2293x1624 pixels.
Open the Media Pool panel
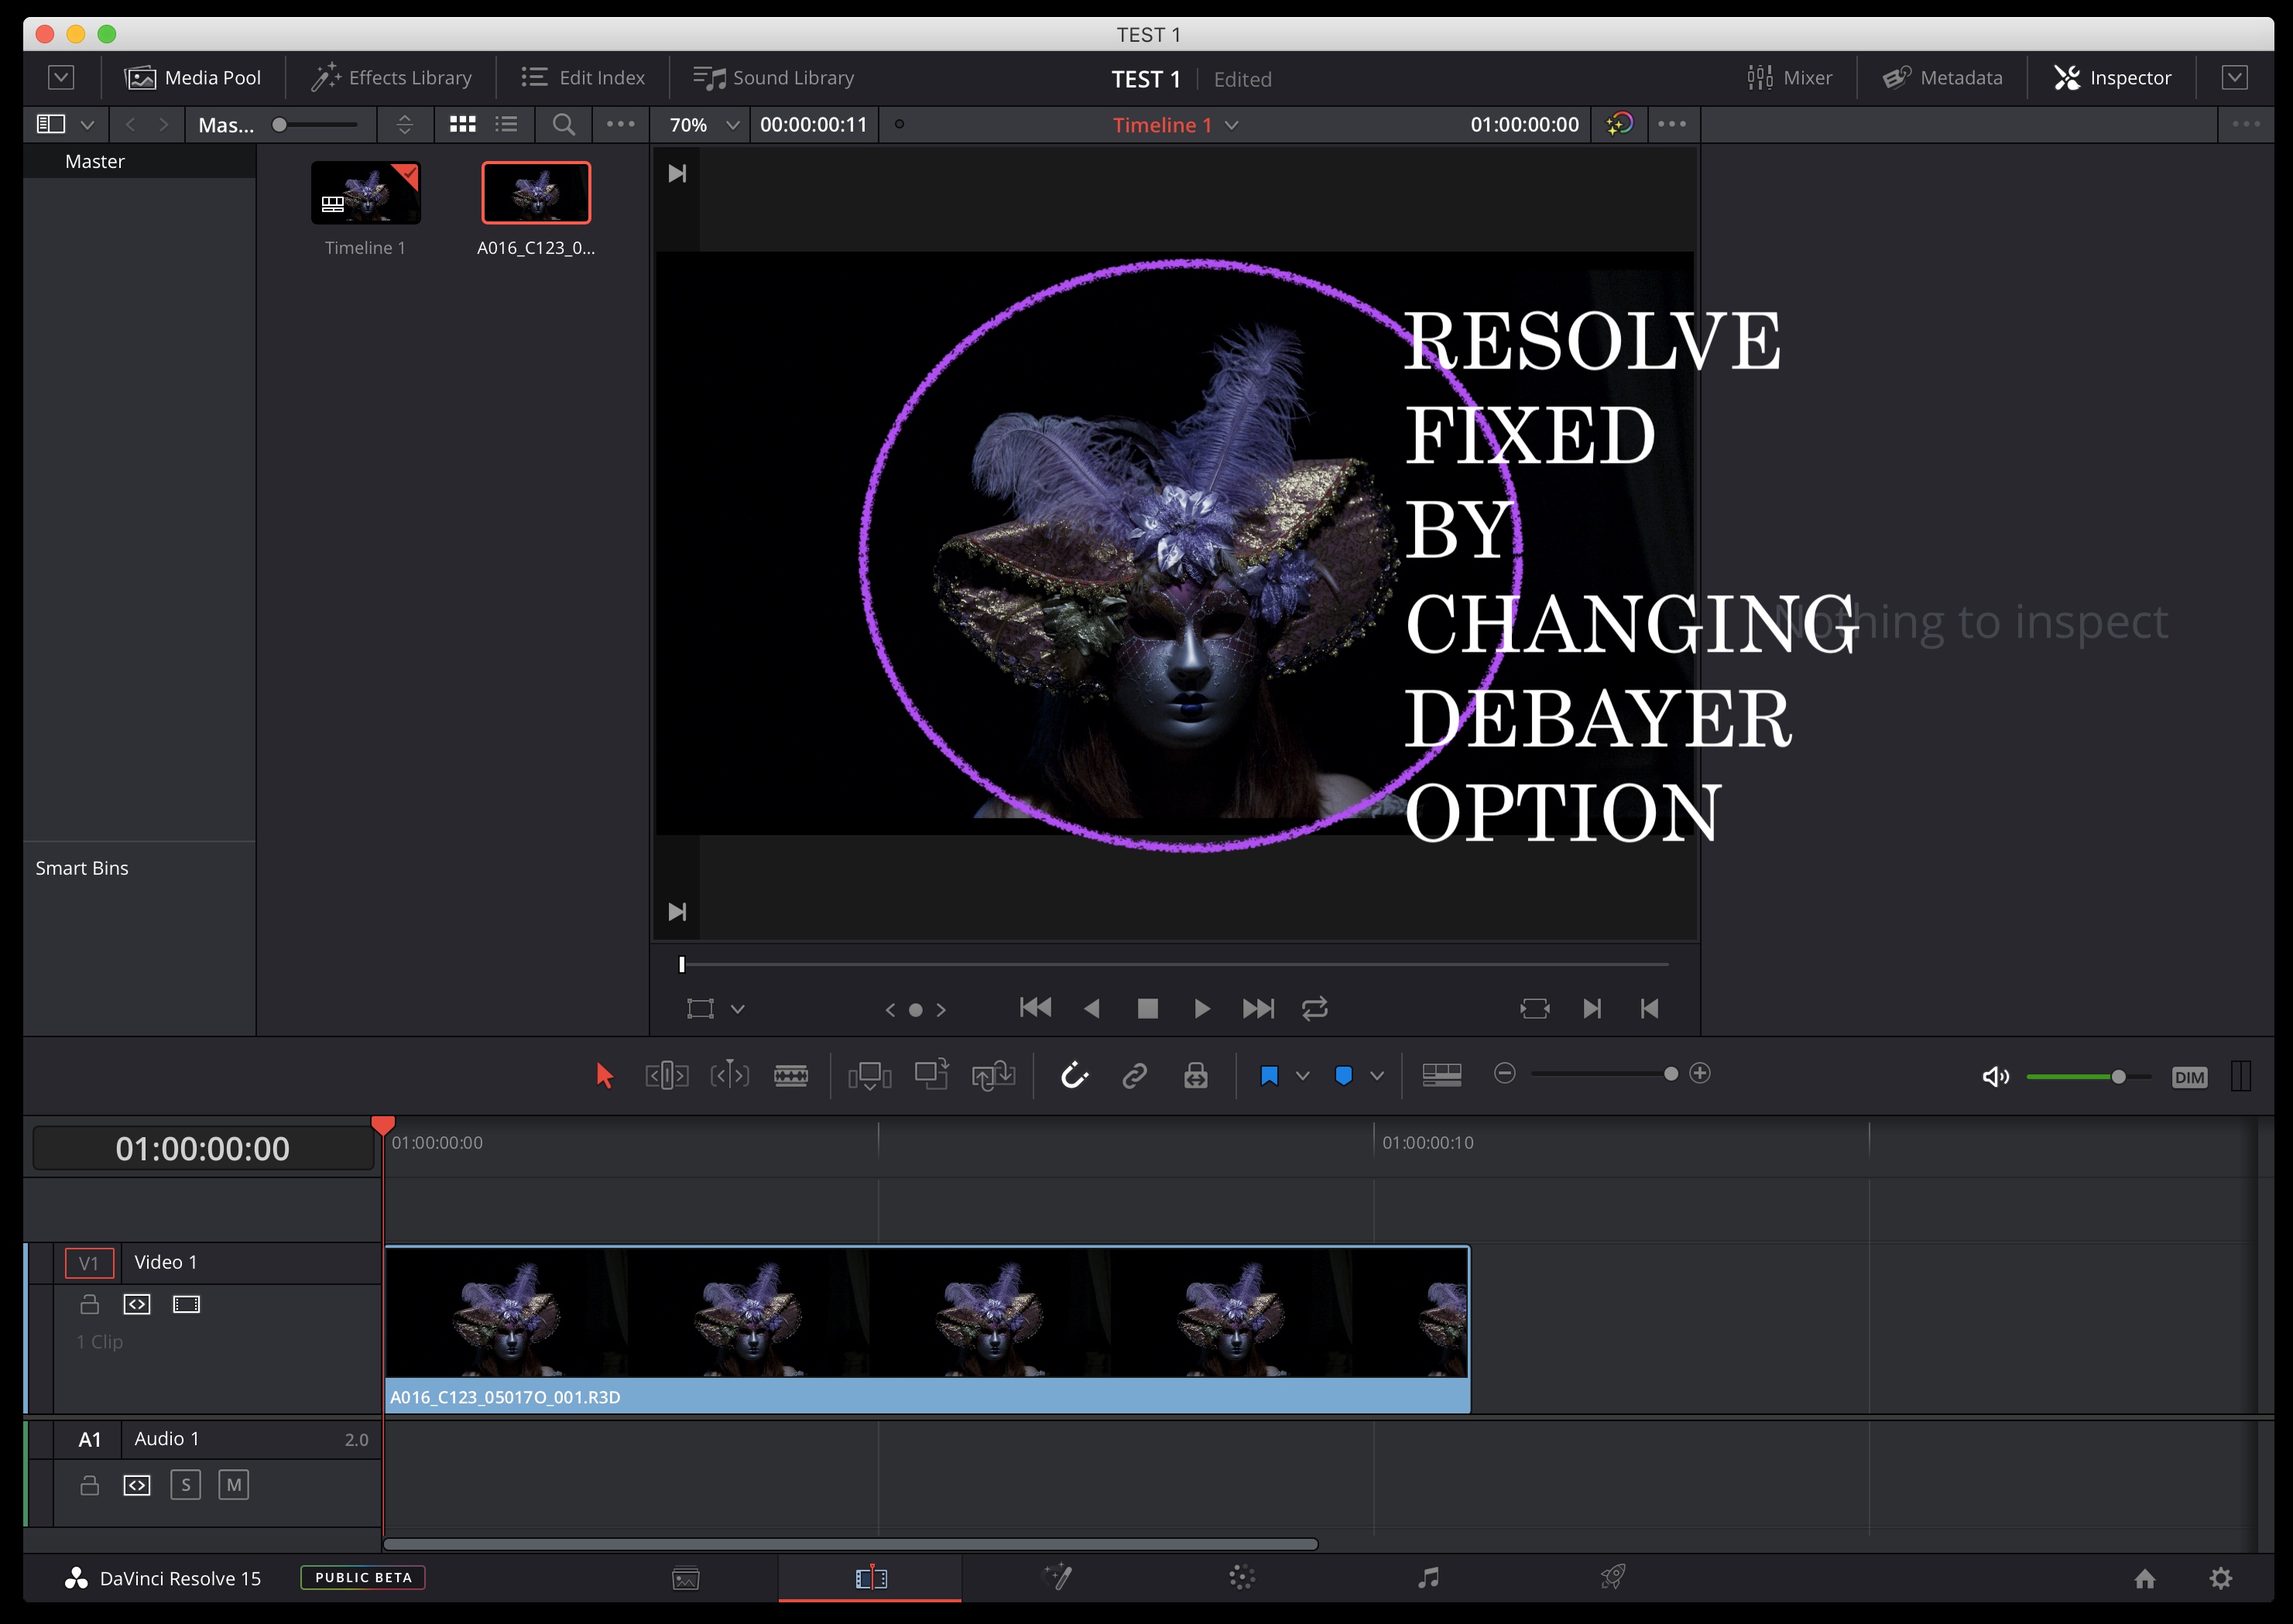click(192, 78)
